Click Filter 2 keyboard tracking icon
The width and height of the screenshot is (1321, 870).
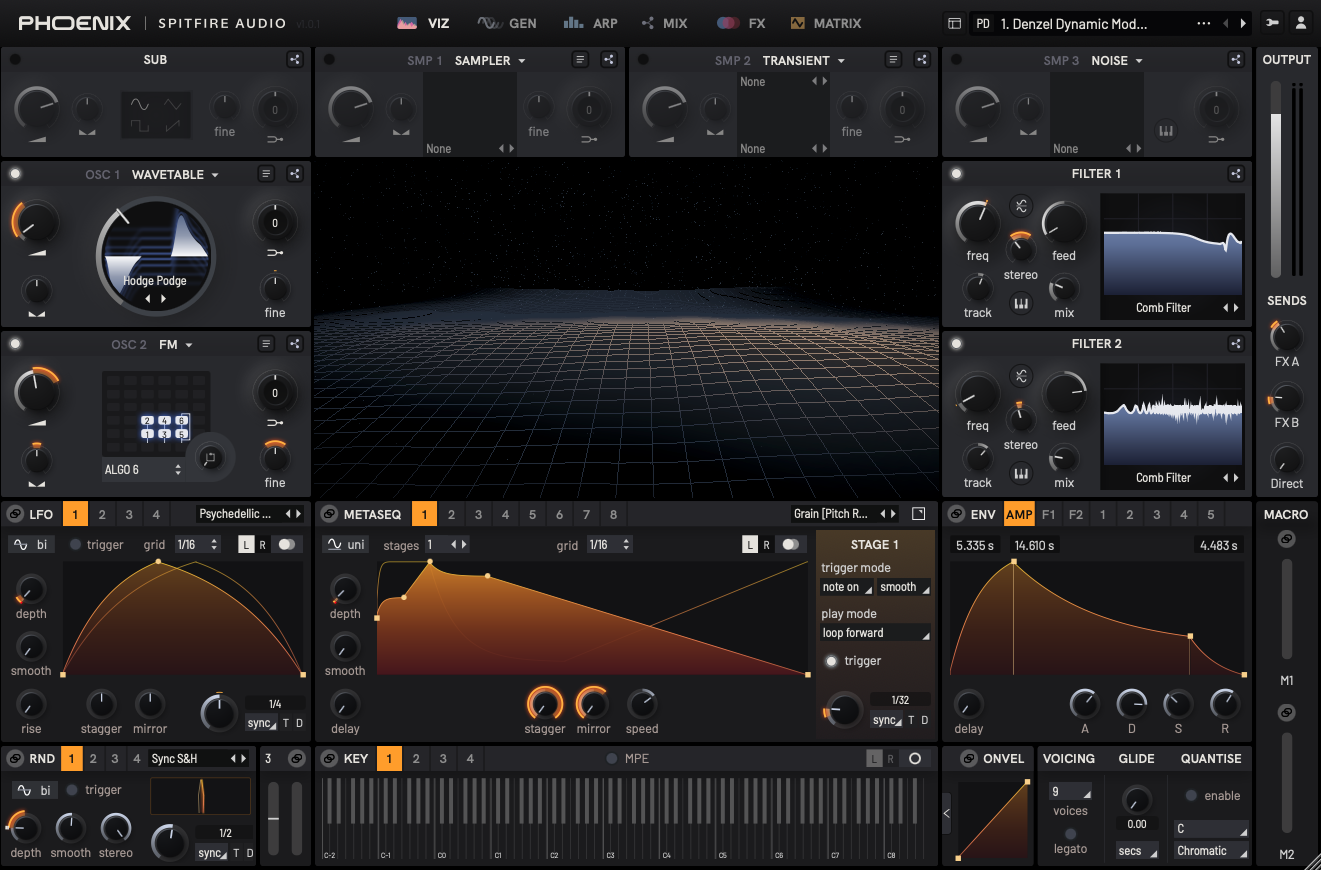click(x=1020, y=473)
